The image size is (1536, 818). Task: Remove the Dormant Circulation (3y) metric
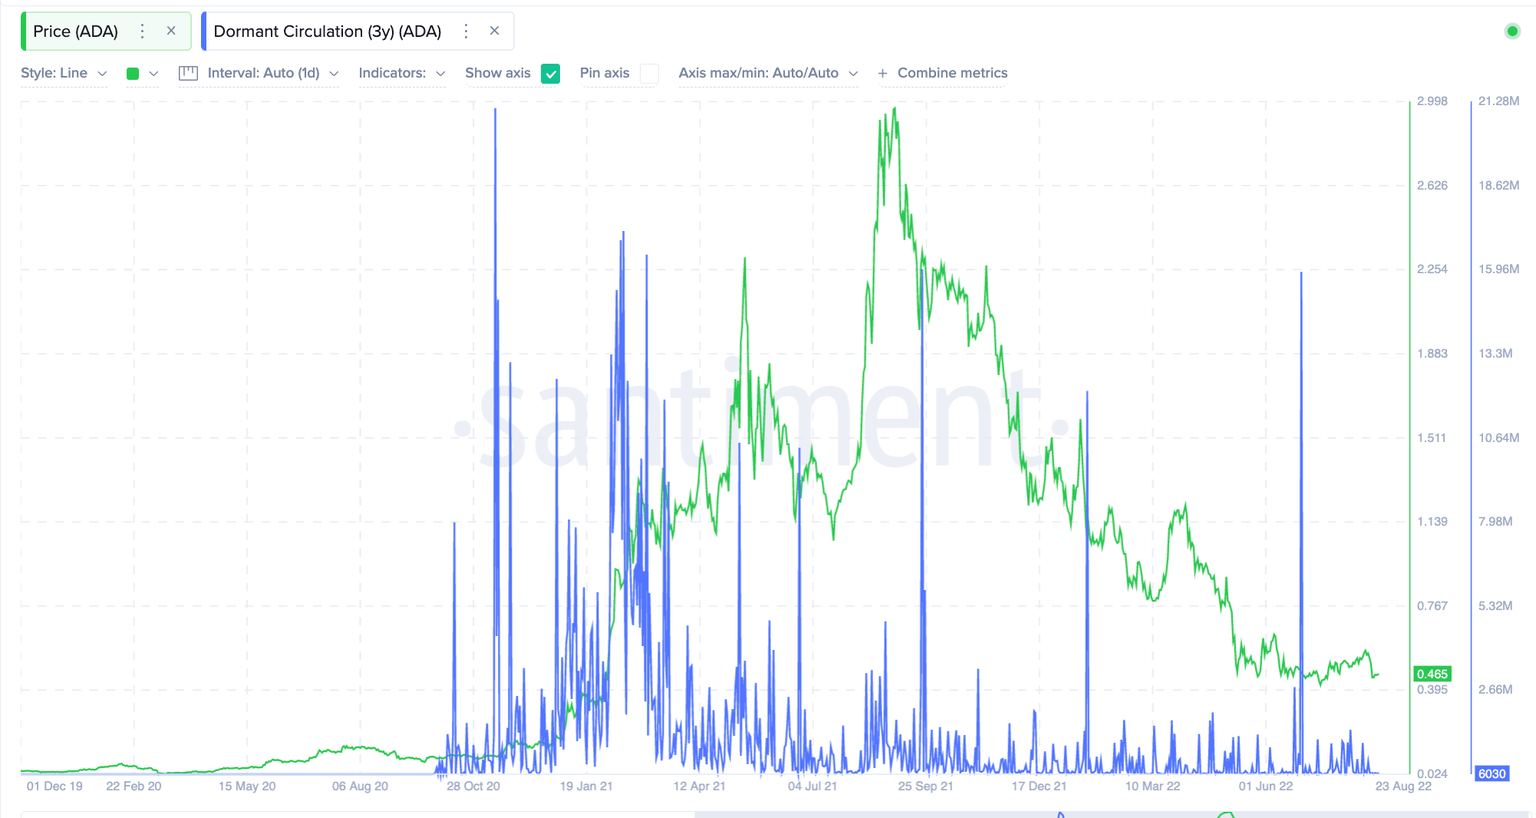[x=494, y=31]
